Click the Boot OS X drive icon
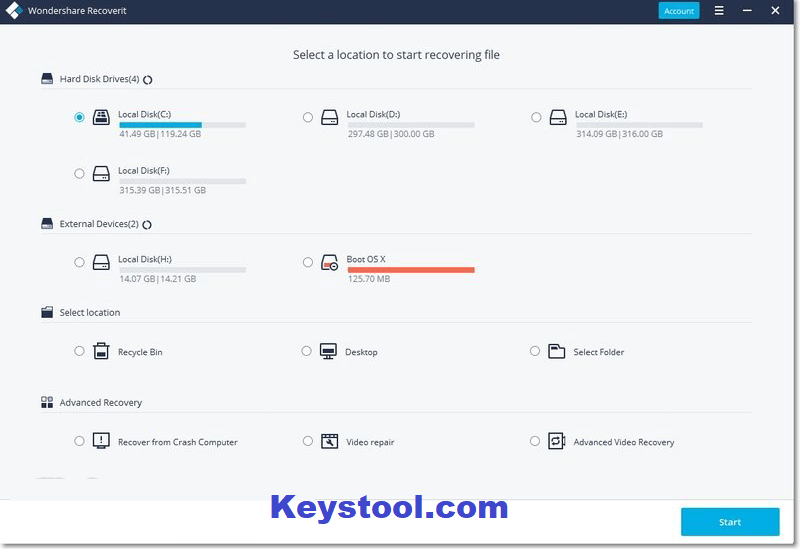The height and width of the screenshot is (549, 800). 330,262
